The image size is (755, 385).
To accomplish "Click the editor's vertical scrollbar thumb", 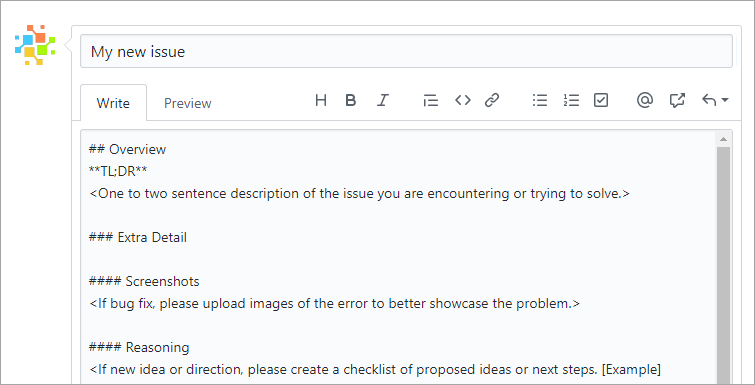I will 723,266.
